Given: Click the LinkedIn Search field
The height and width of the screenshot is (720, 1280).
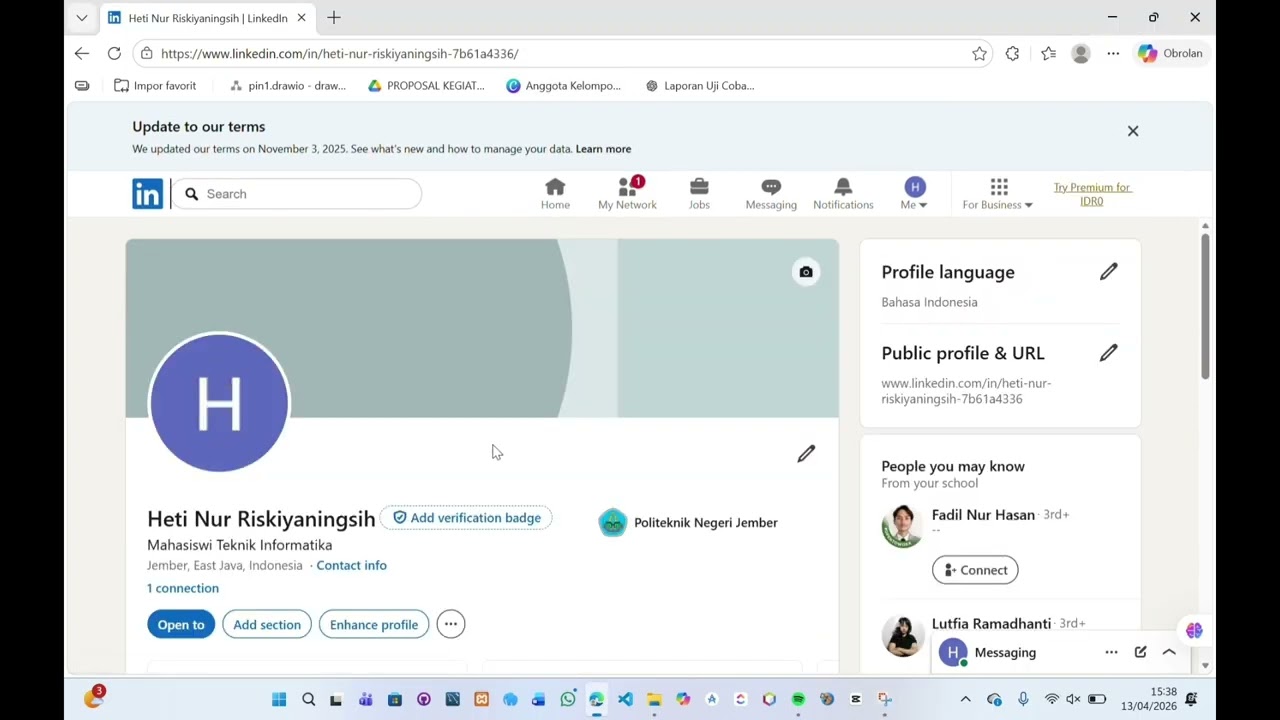Looking at the screenshot, I should pyautogui.click(x=297, y=194).
